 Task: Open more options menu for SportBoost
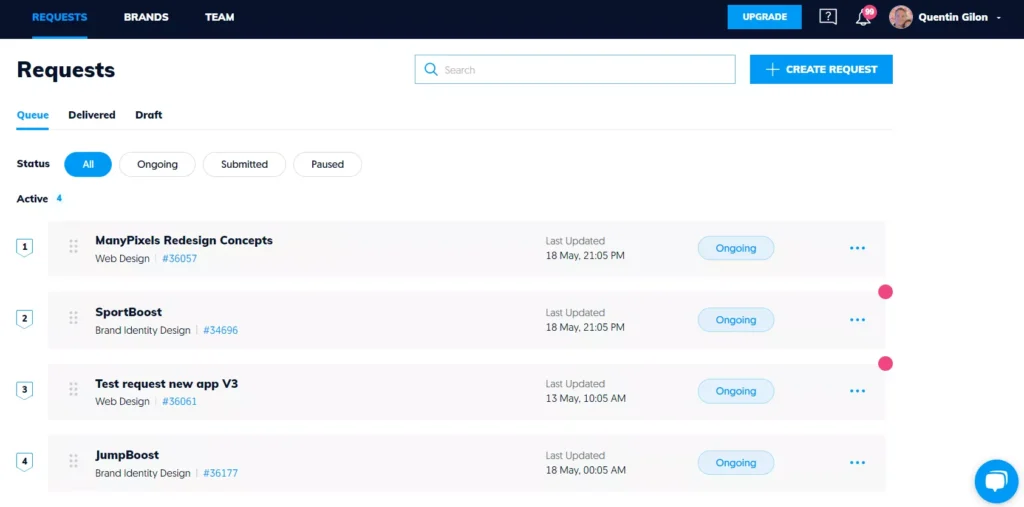tap(857, 319)
